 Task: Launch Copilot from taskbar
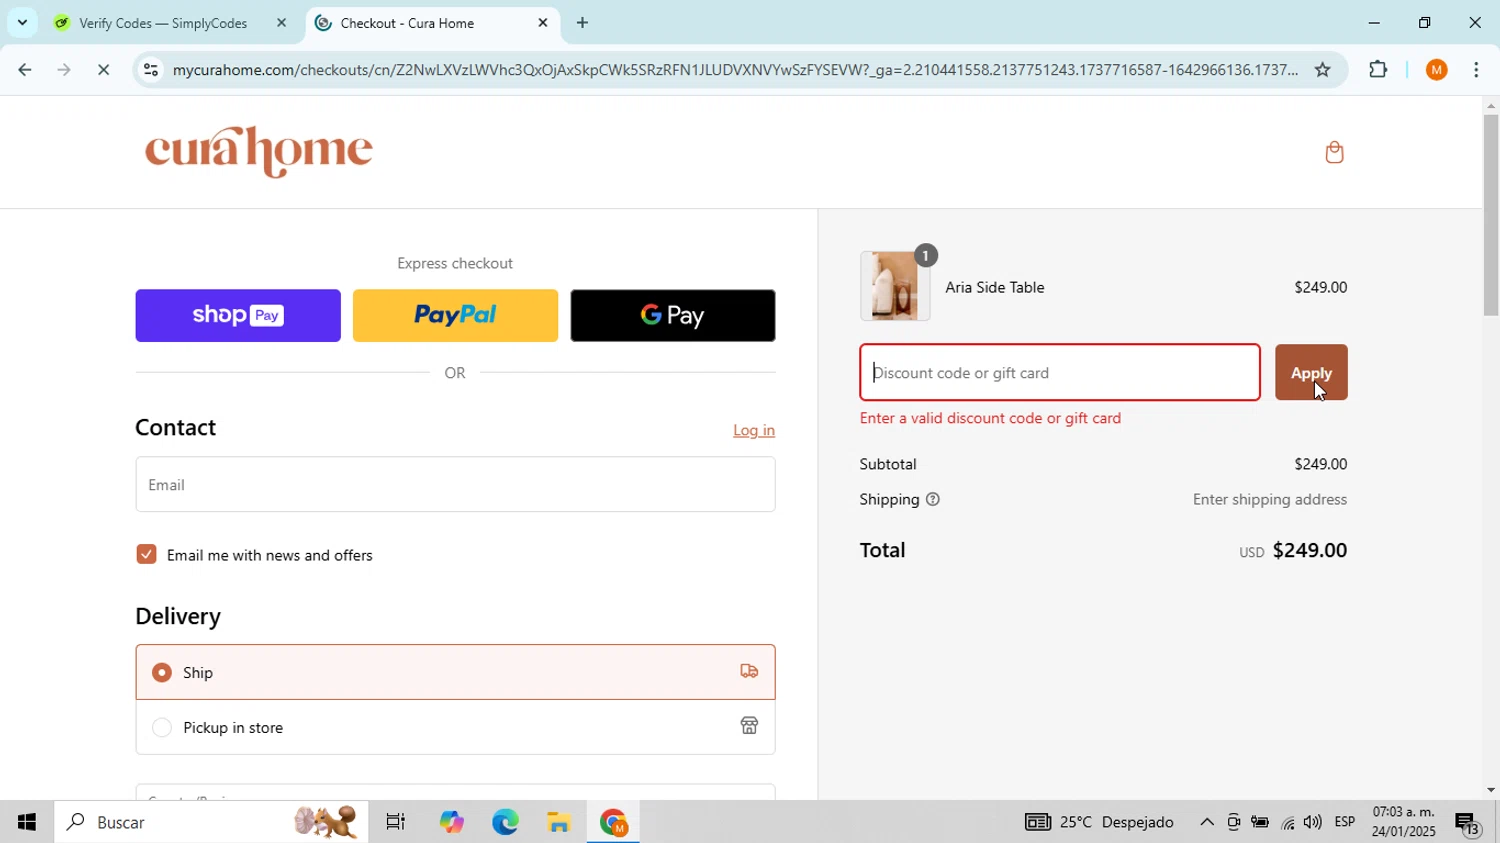click(451, 822)
